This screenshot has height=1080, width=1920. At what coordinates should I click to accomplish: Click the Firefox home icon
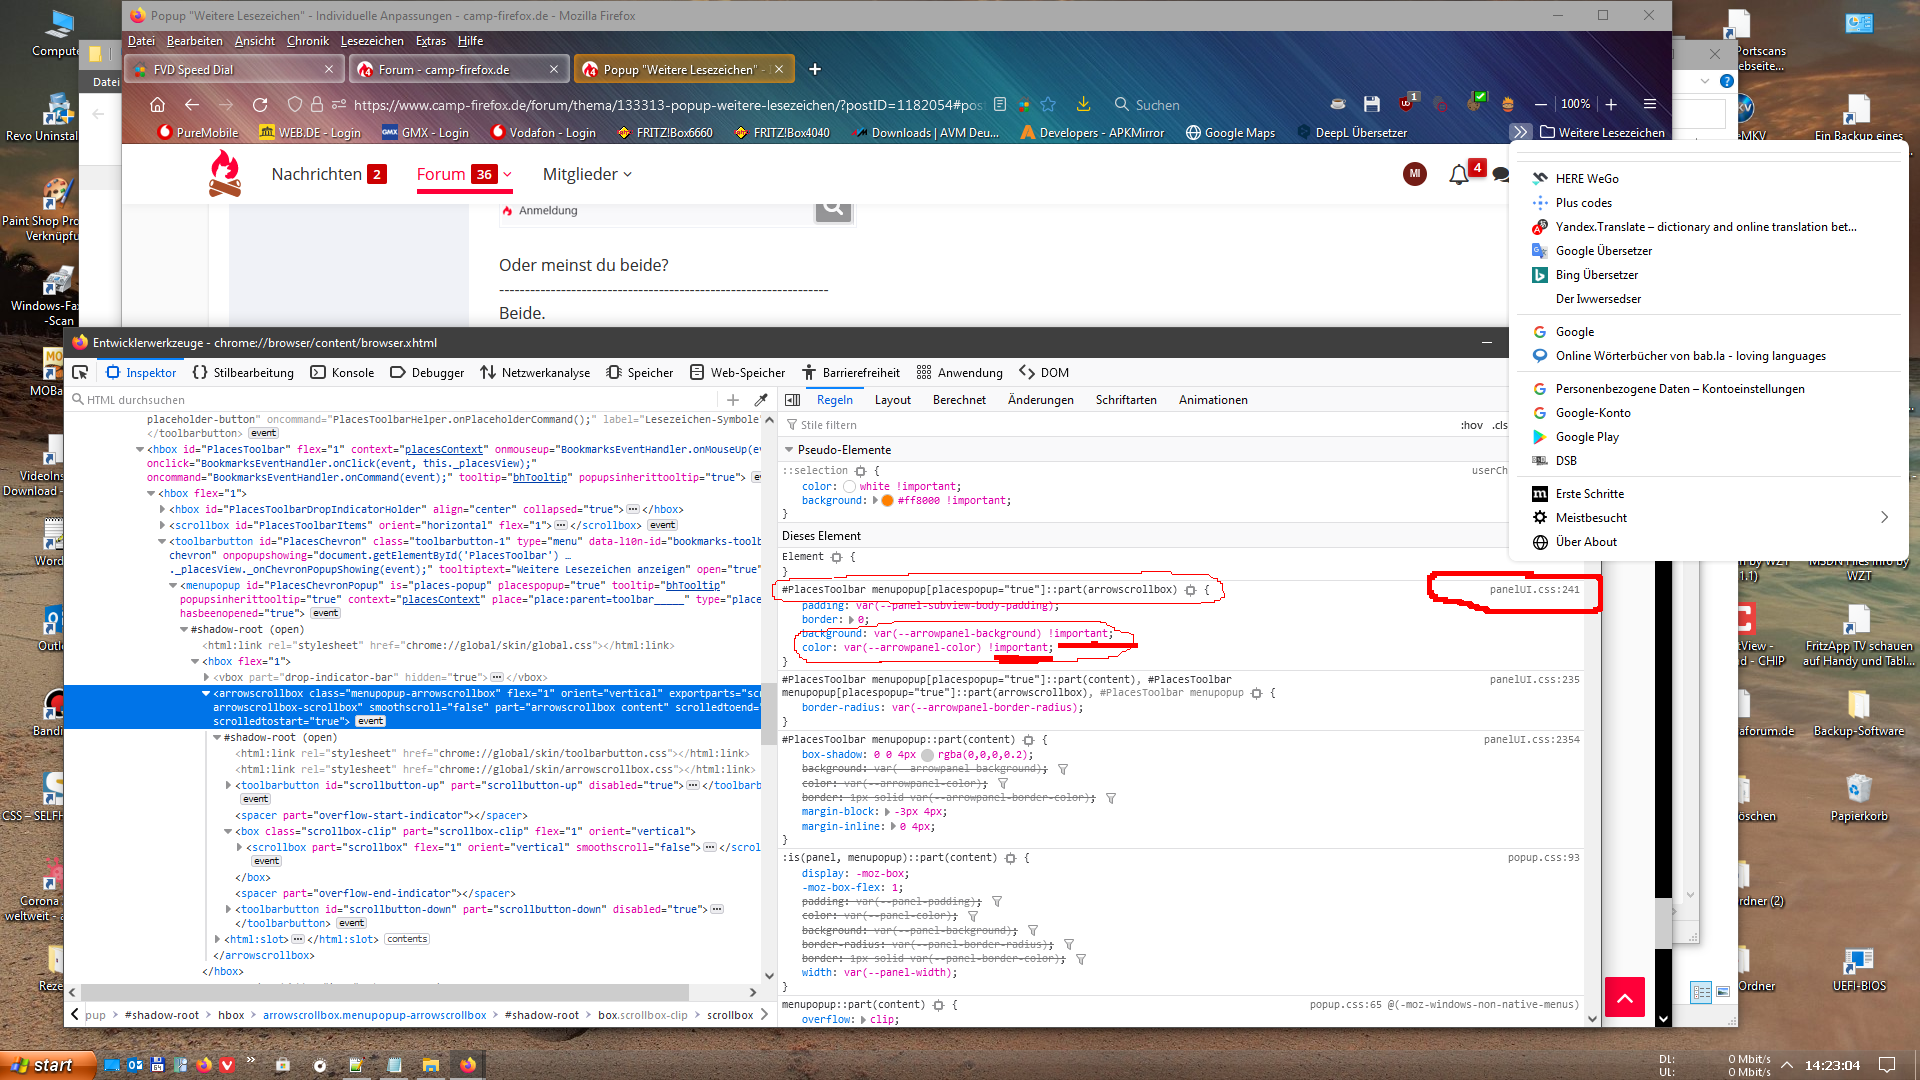pyautogui.click(x=157, y=105)
